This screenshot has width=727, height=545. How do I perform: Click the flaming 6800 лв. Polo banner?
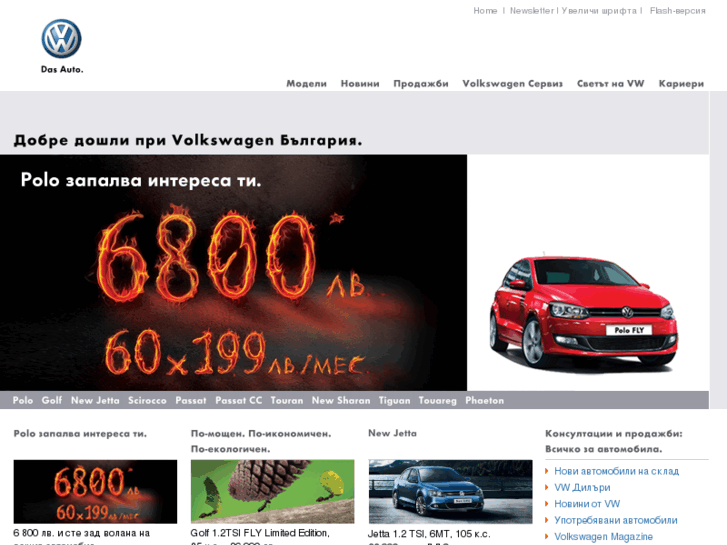point(233,273)
